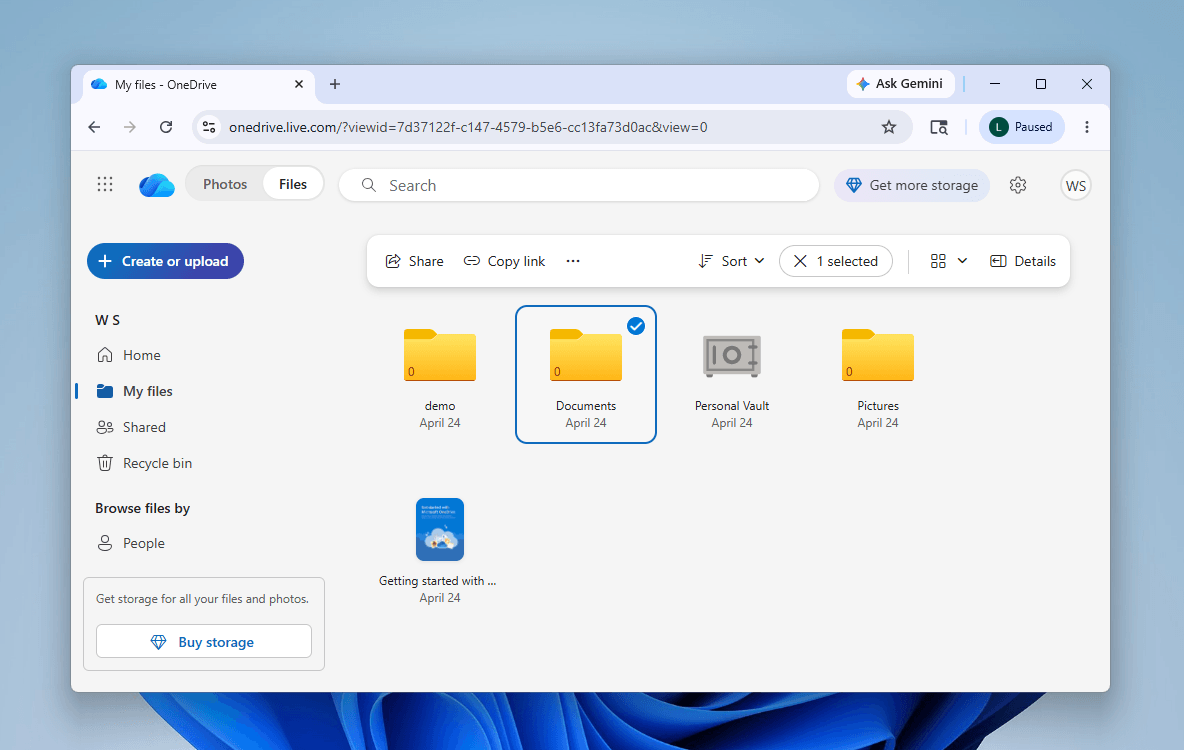Image resolution: width=1184 pixels, height=750 pixels.
Task: Click the 'W S' account heading
Action: pyautogui.click(x=107, y=320)
